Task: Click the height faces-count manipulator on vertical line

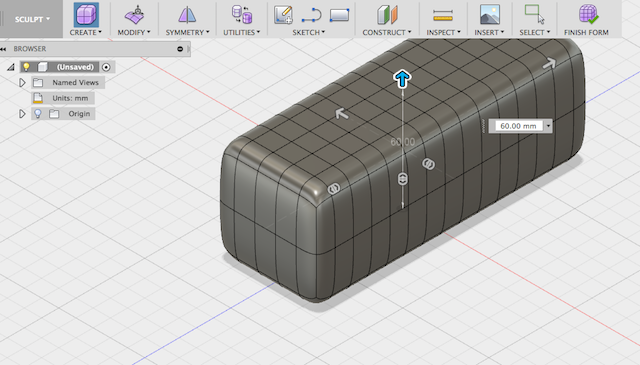Action: (402, 179)
